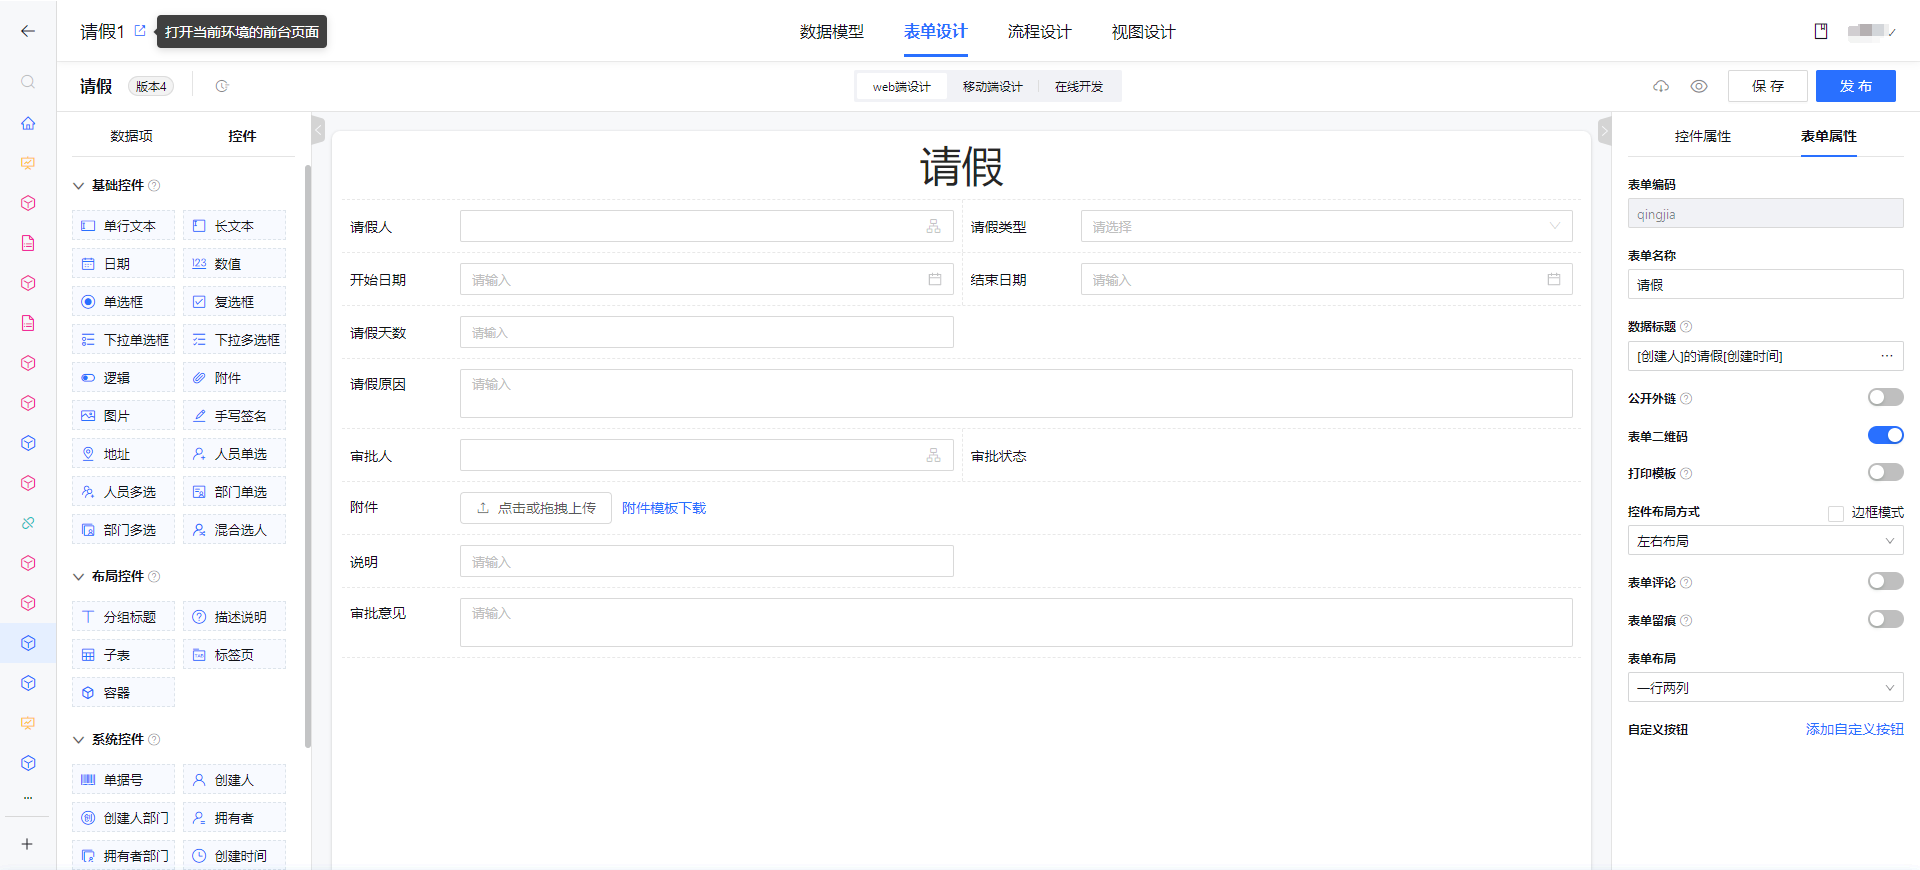1920x870 pixels.
Task: Click the 点击或拖拽上传 upload button
Action: [x=536, y=508]
